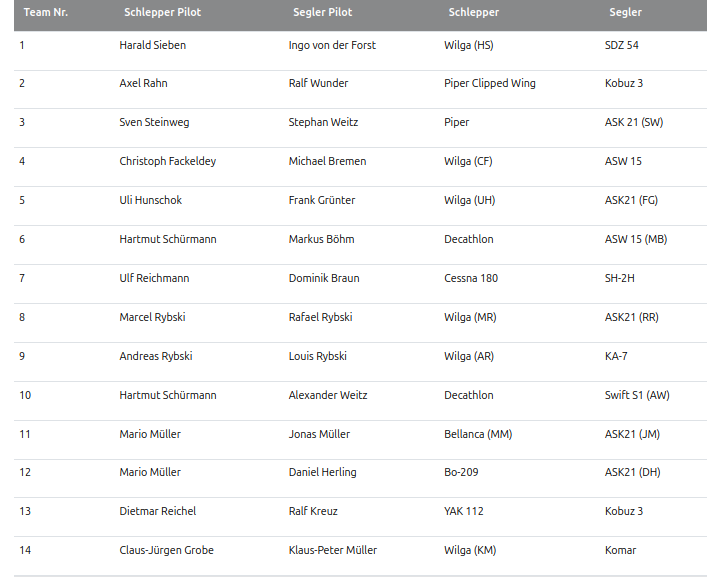The image size is (707, 577).
Task: Select the ASW 15 glider cell
Action: pyautogui.click(x=623, y=162)
